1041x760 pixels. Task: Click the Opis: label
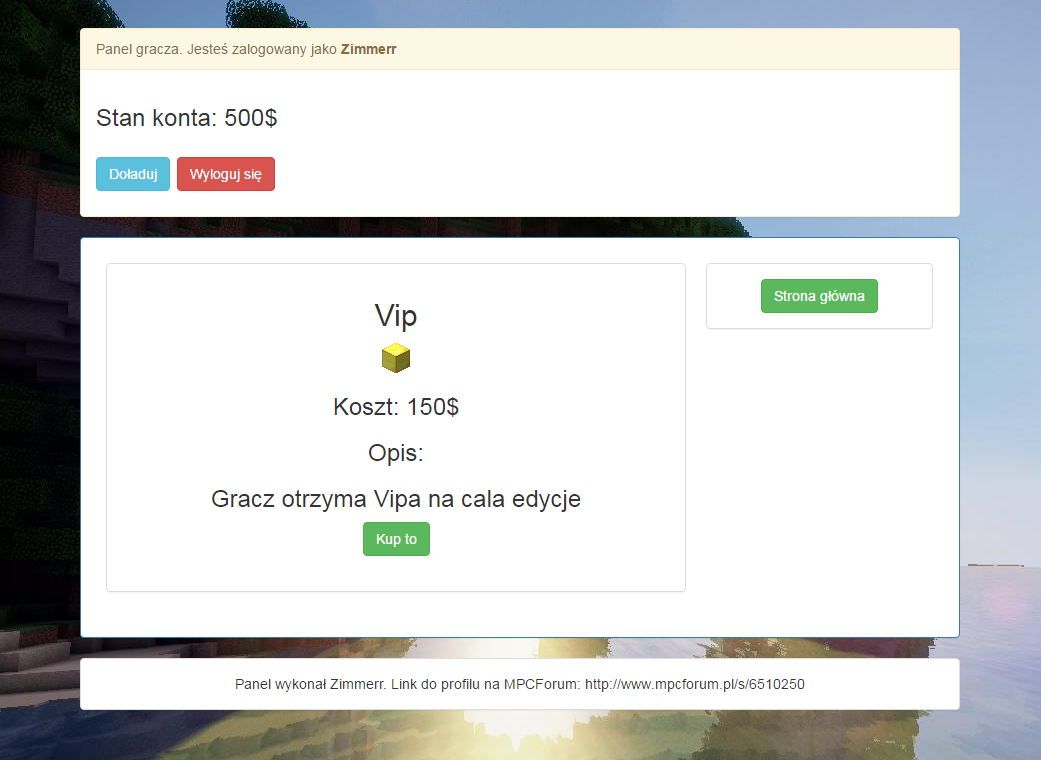(x=396, y=453)
